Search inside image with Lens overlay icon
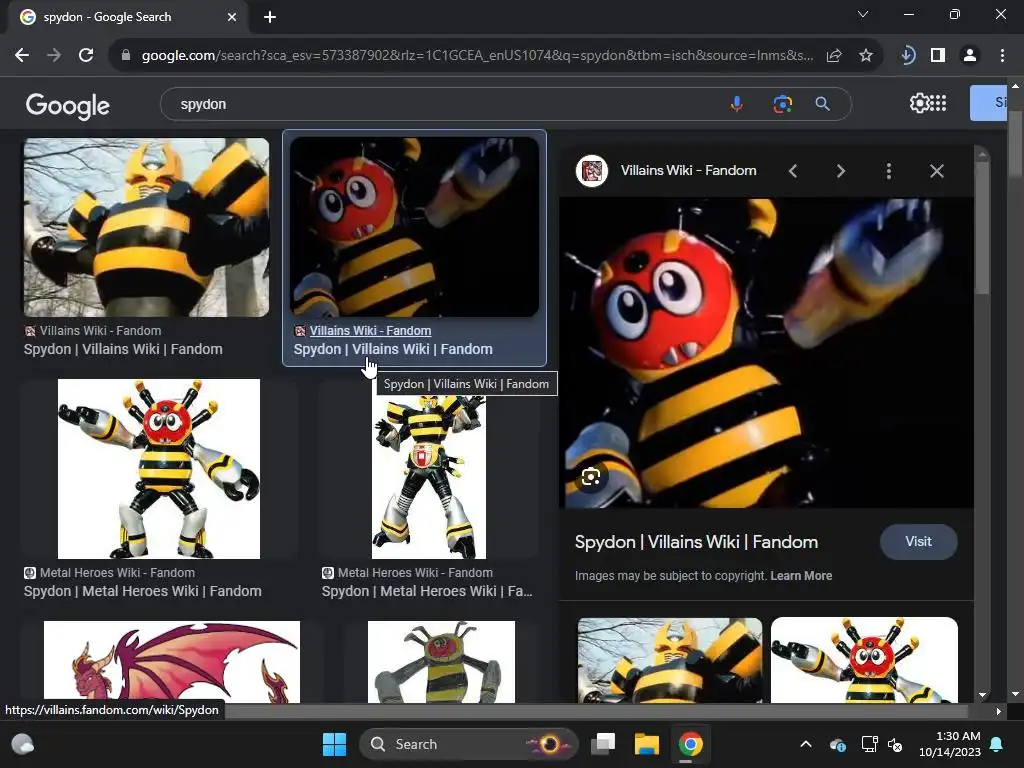Screen dimensions: 1024x768 coord(591,477)
